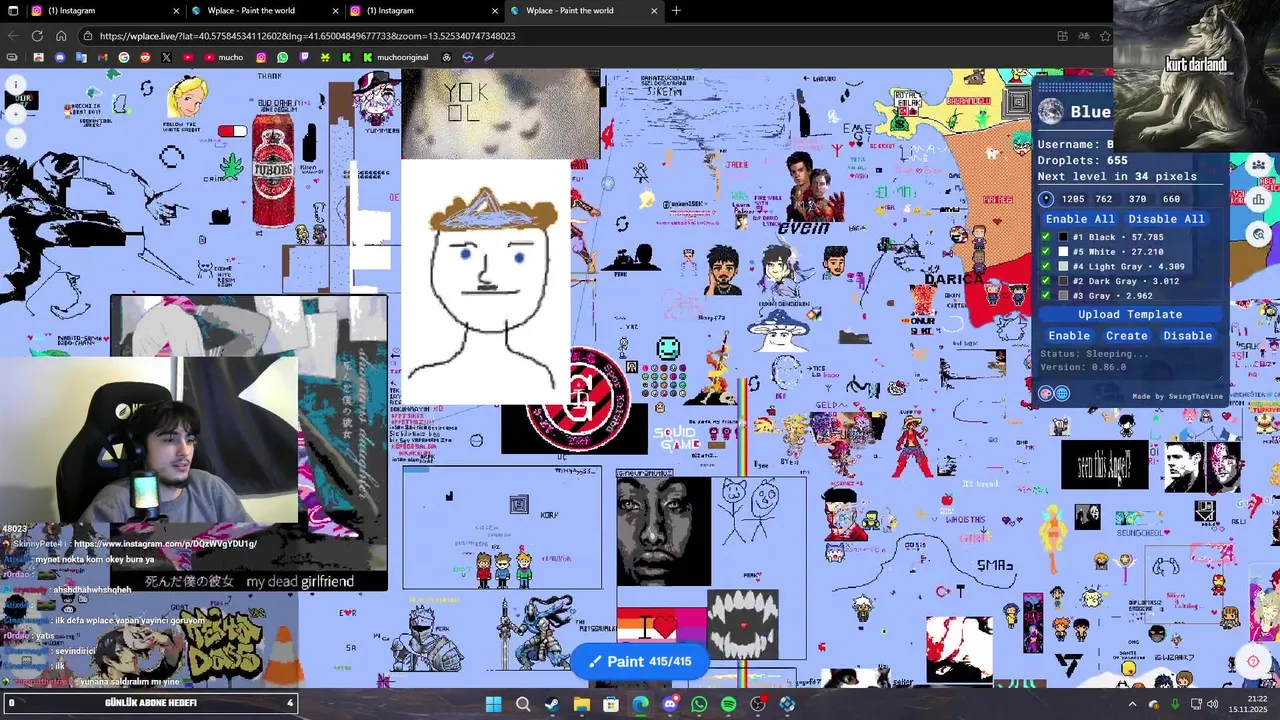The image size is (1280, 720).
Task: Click the Upload Template button
Action: pyautogui.click(x=1130, y=314)
